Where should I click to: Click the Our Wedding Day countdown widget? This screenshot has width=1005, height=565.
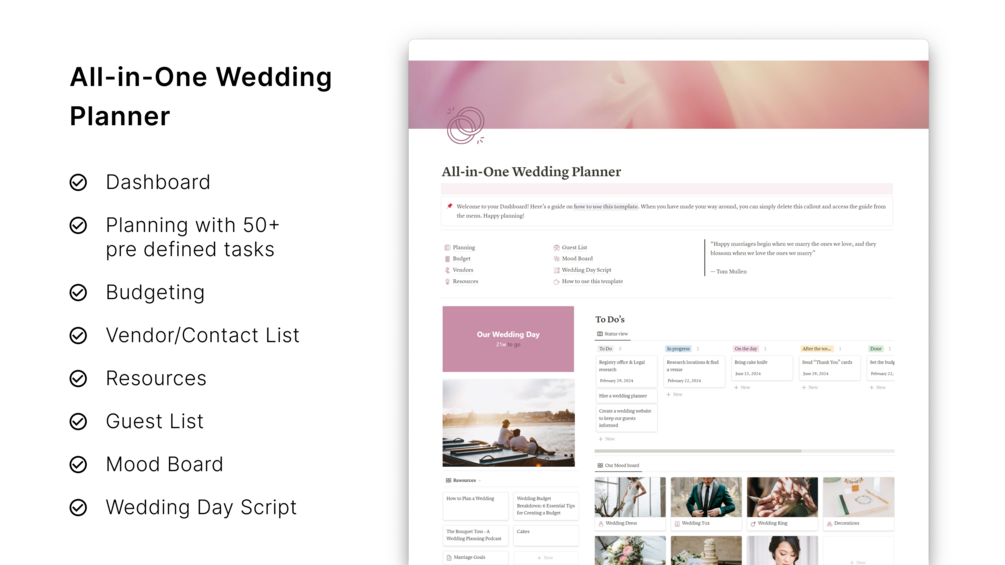pyautogui.click(x=508, y=339)
